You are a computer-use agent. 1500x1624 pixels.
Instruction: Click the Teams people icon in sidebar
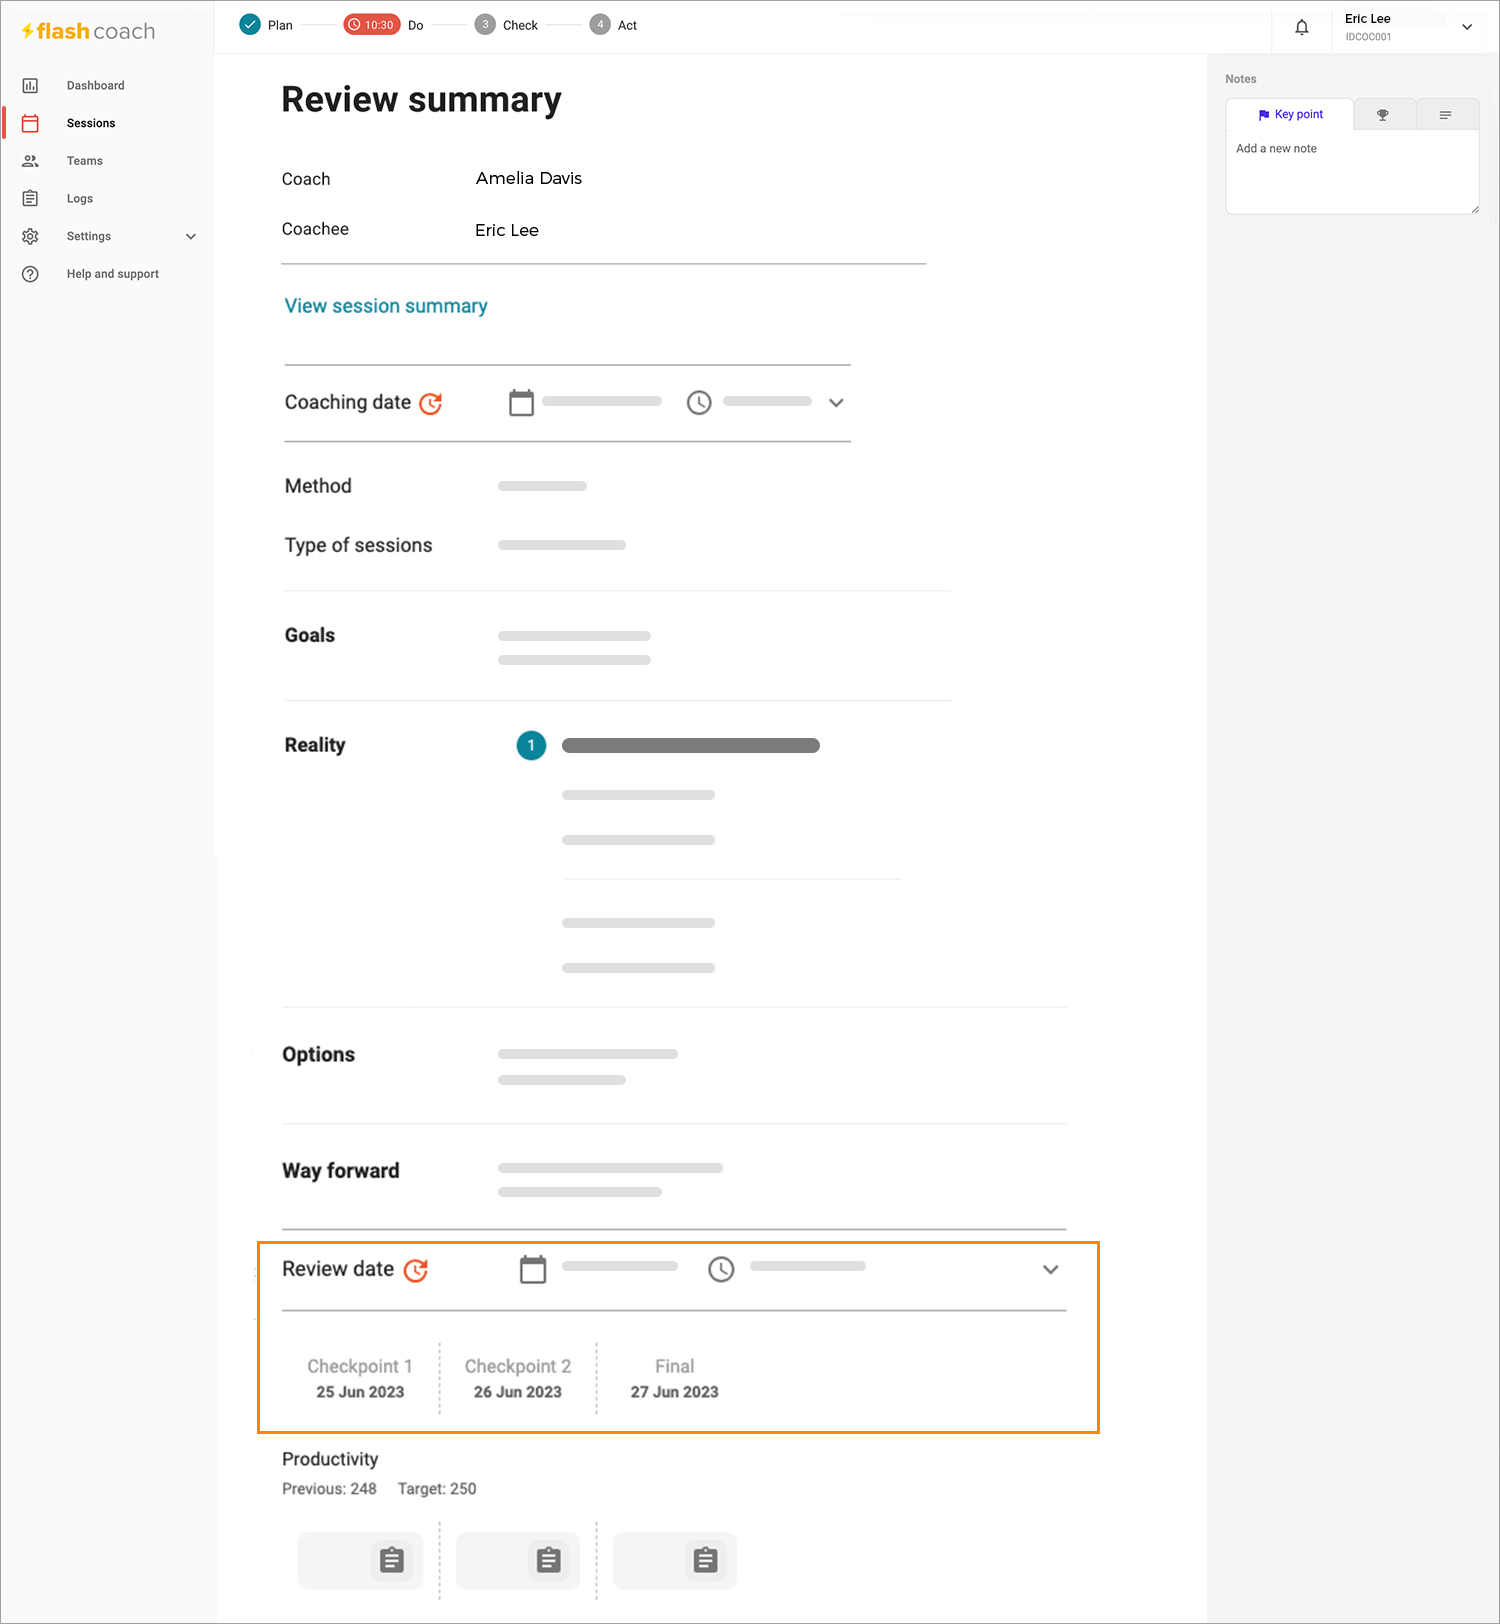point(30,161)
